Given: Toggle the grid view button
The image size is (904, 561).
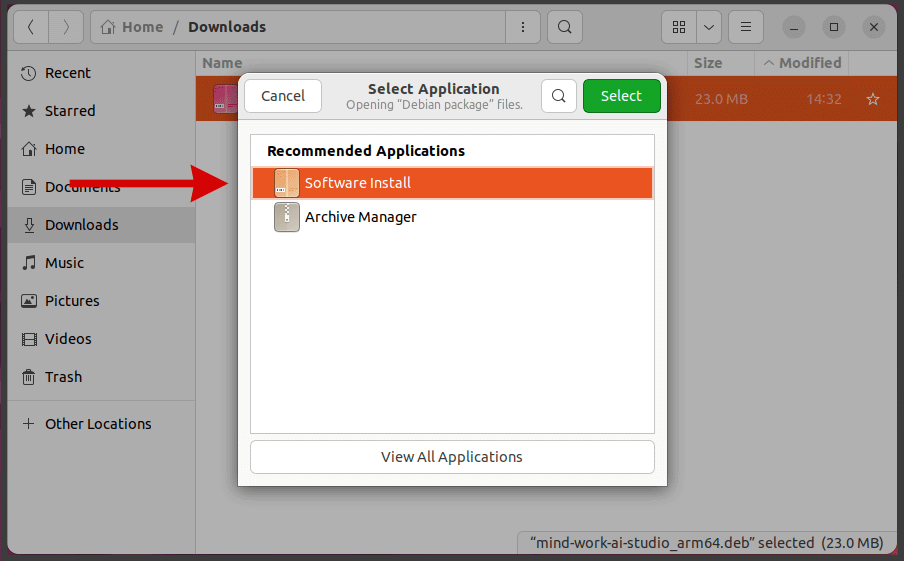Looking at the screenshot, I should 679,27.
